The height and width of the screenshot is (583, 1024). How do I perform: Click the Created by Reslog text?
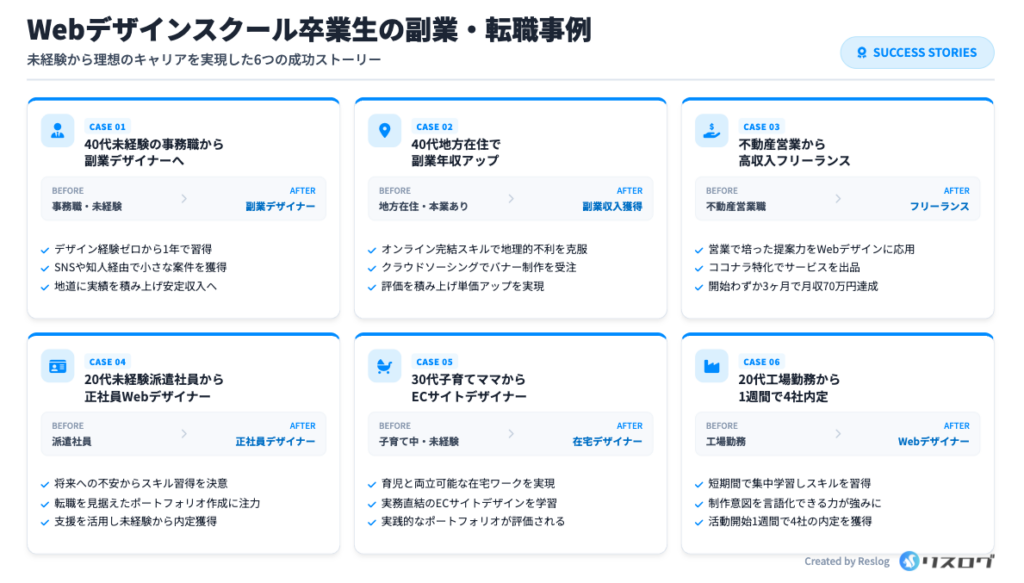[x=845, y=562]
